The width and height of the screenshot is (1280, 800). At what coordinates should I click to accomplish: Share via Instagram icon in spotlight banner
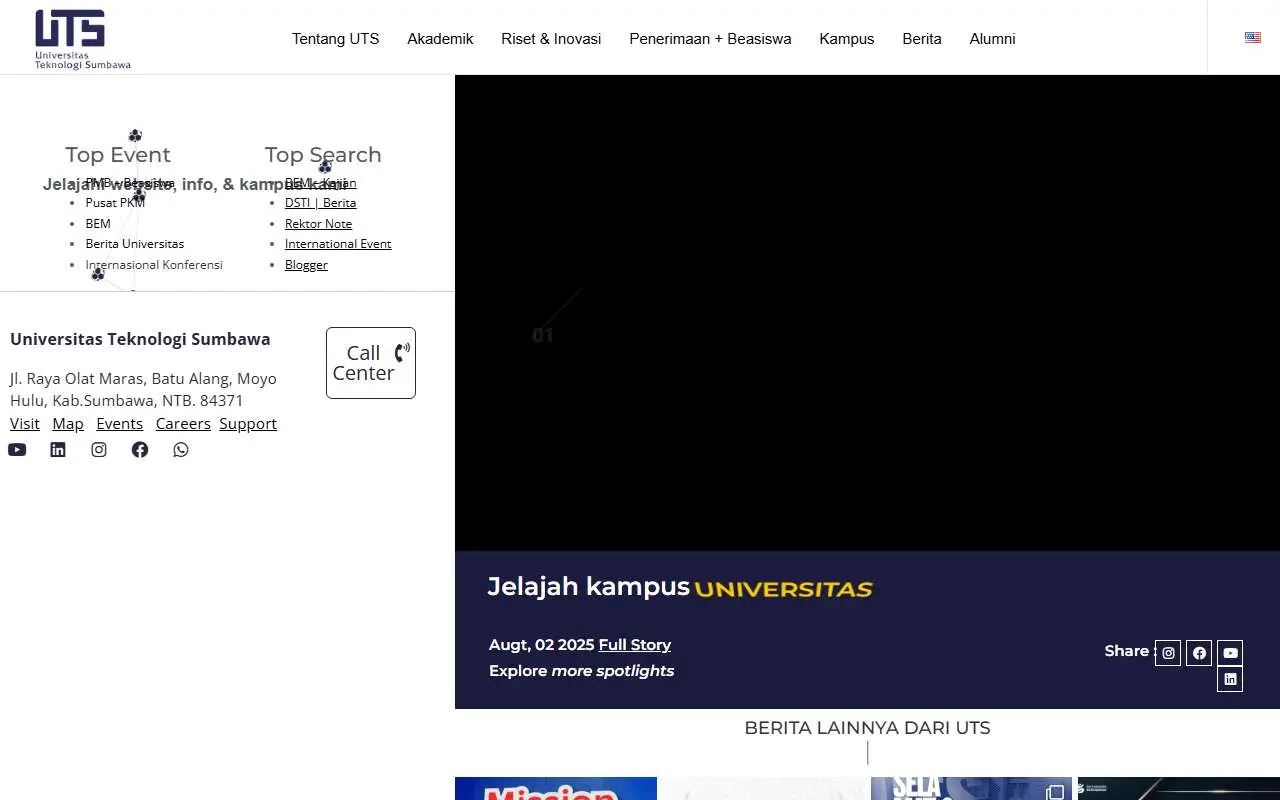(1168, 653)
